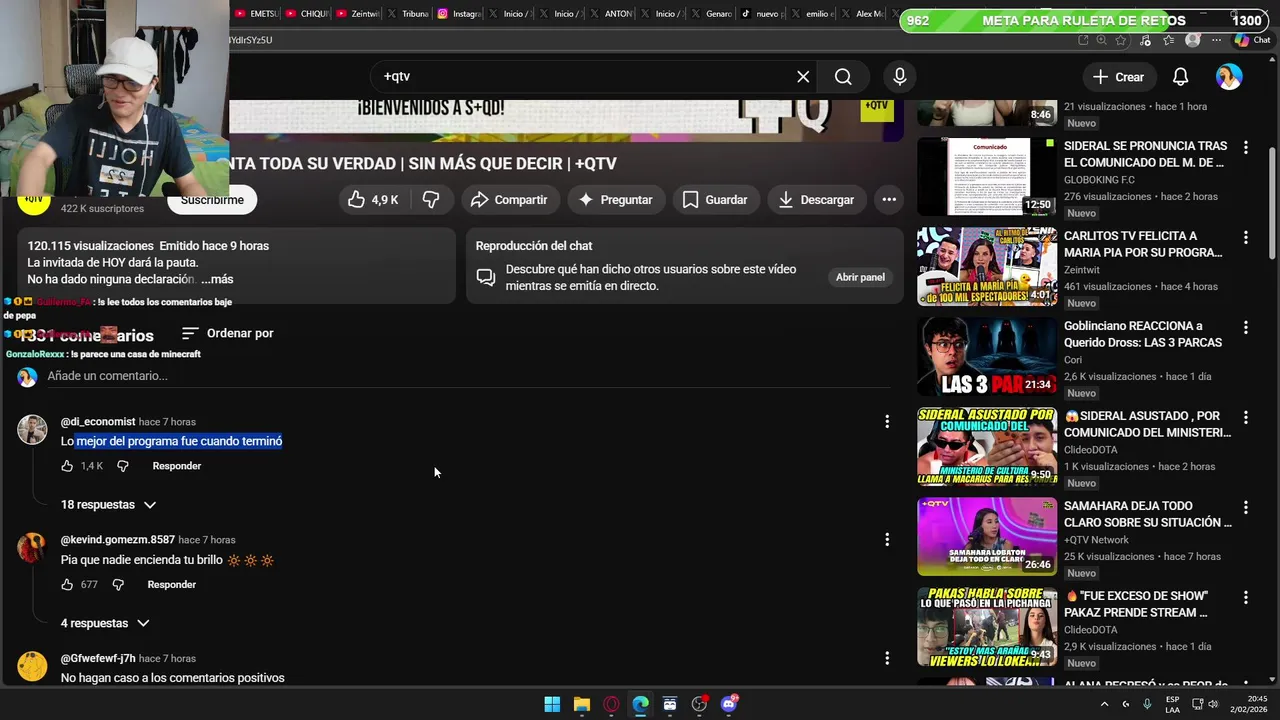Click Añade un comentario field
The width and height of the screenshot is (1280, 720).
[x=468, y=376]
